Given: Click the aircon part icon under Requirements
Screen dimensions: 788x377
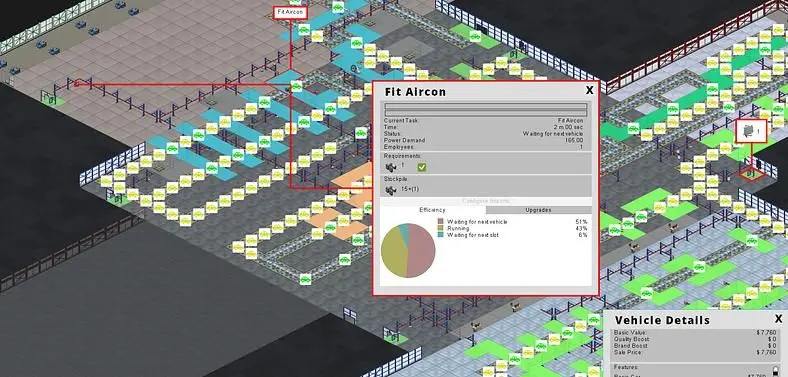Looking at the screenshot, I should coord(390,166).
